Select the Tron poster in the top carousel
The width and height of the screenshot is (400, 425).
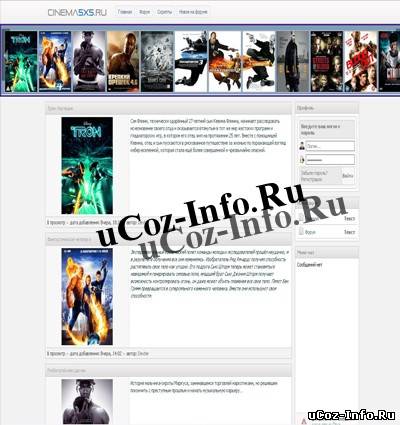click(21, 61)
